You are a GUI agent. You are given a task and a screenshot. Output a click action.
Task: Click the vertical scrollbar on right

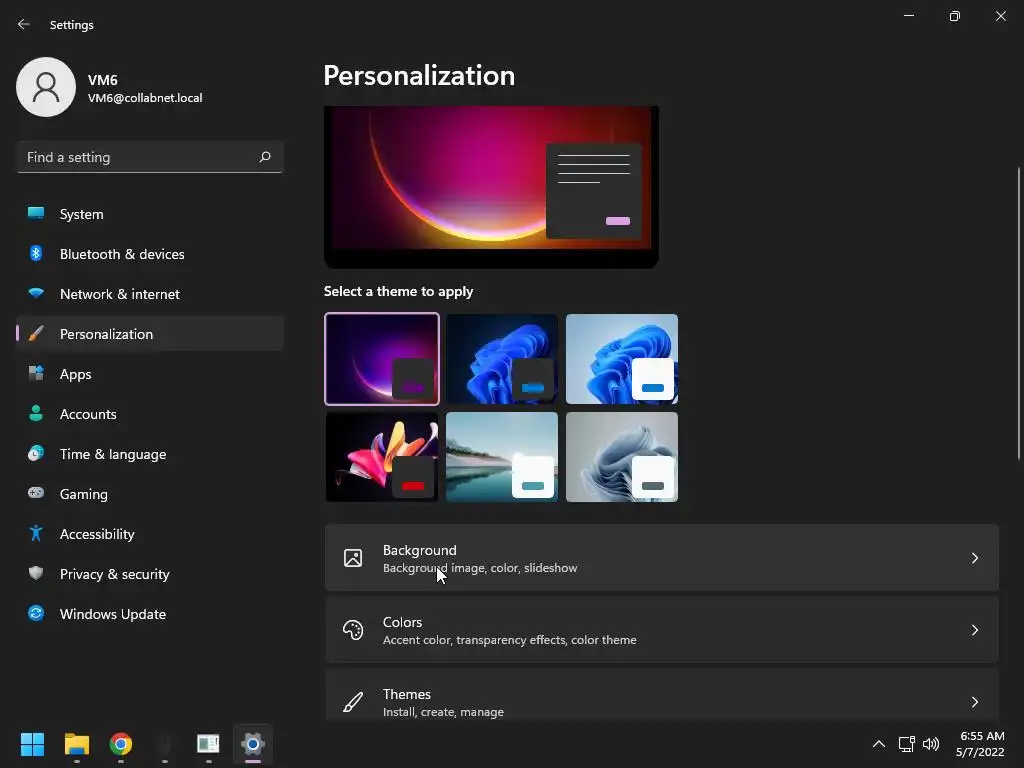[1019, 313]
